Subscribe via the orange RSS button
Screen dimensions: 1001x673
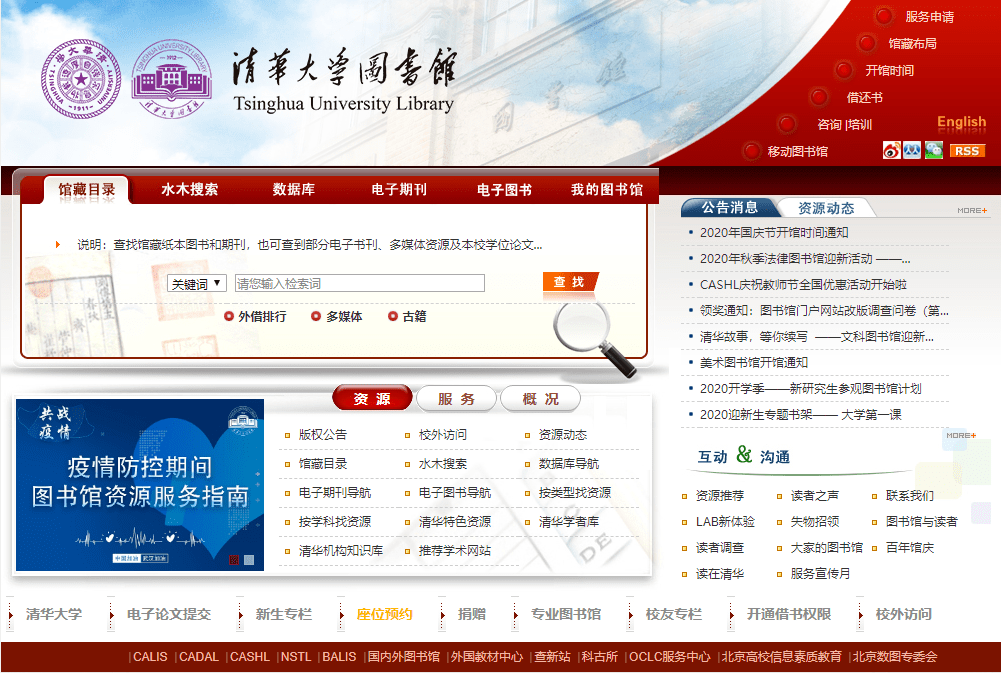967,151
